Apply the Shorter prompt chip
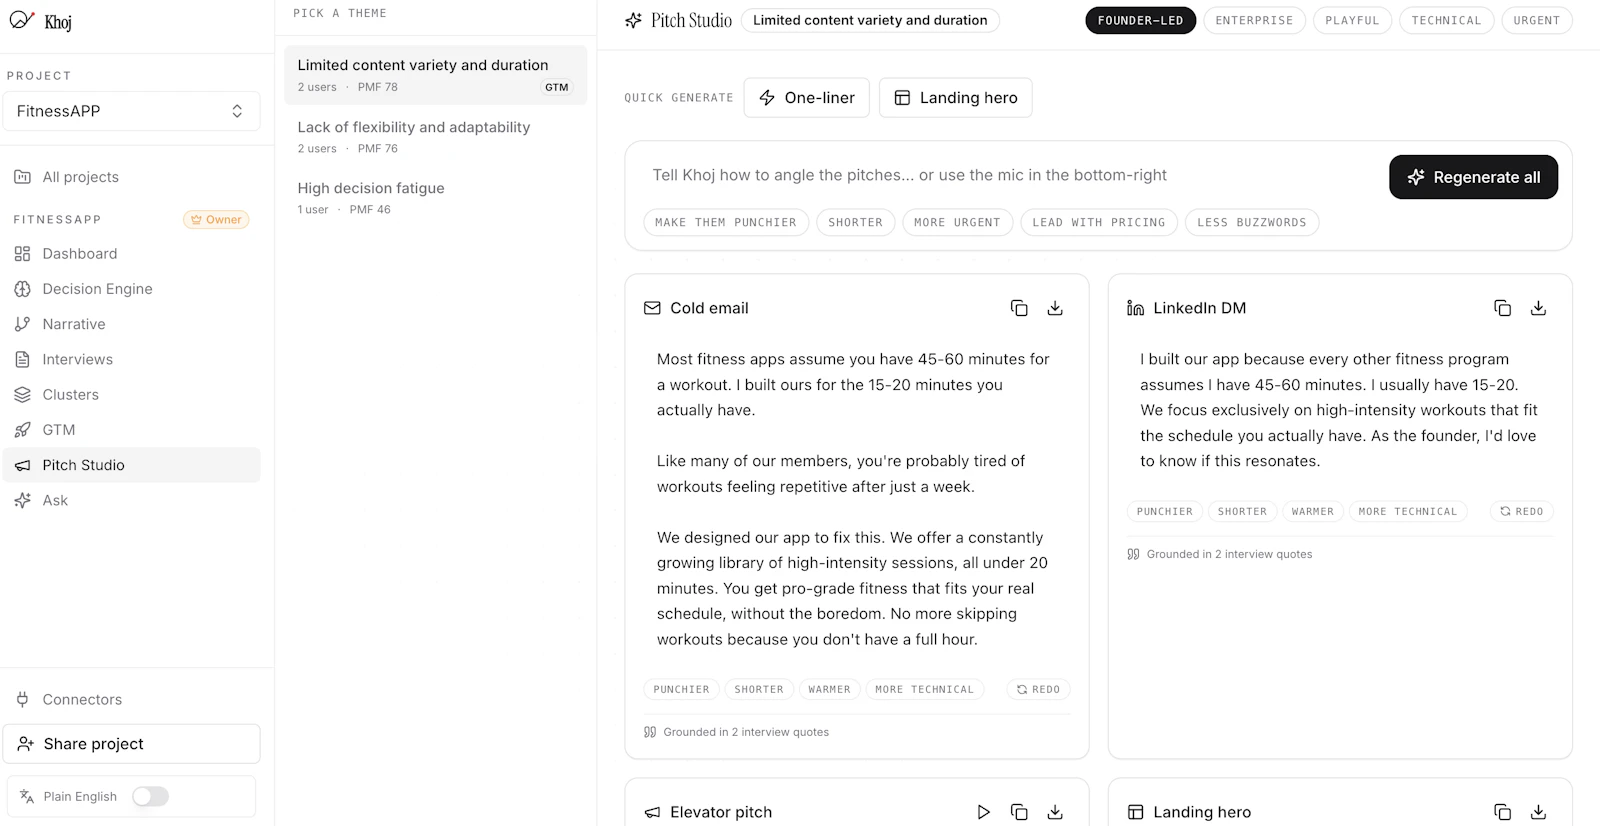 click(x=855, y=222)
